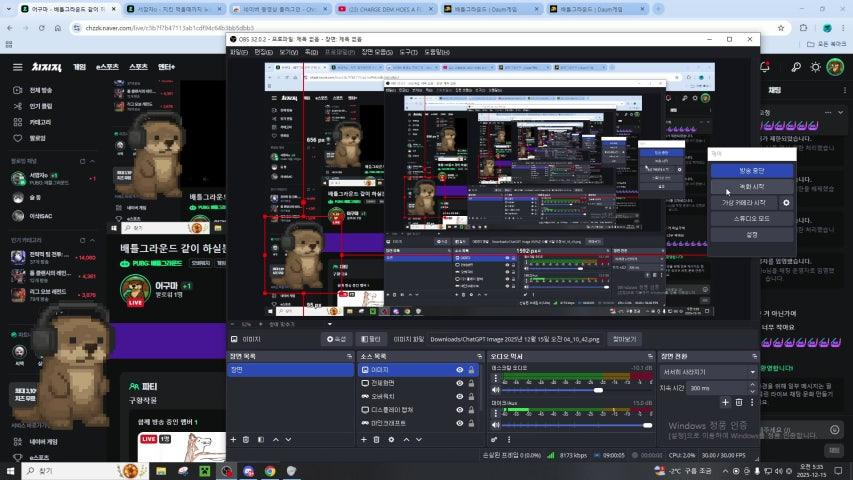Collapse followed channels section in Chzzk sidebar

(92, 162)
